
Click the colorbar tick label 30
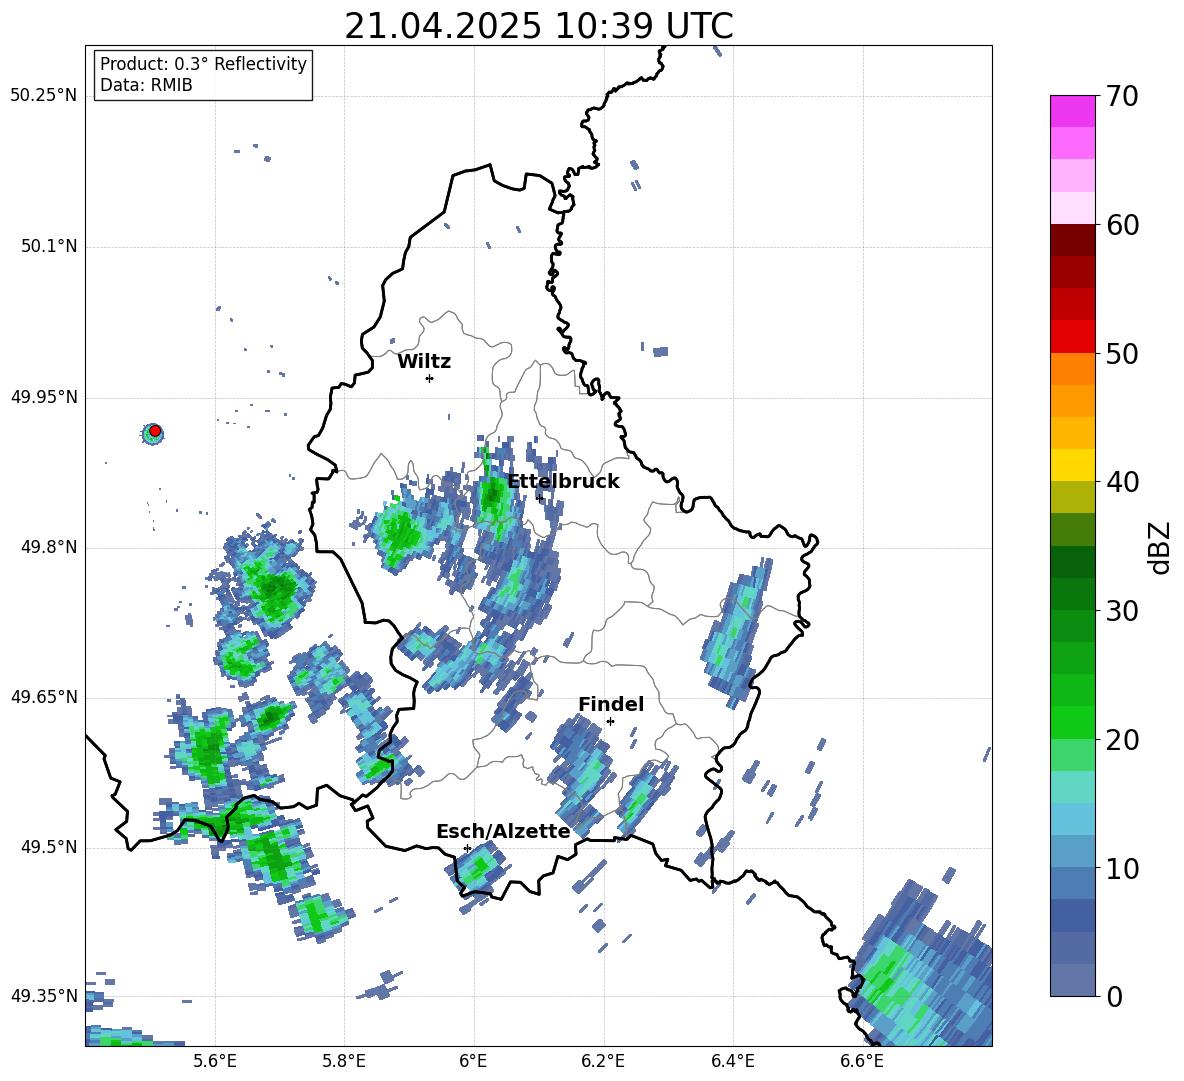tap(1122, 611)
